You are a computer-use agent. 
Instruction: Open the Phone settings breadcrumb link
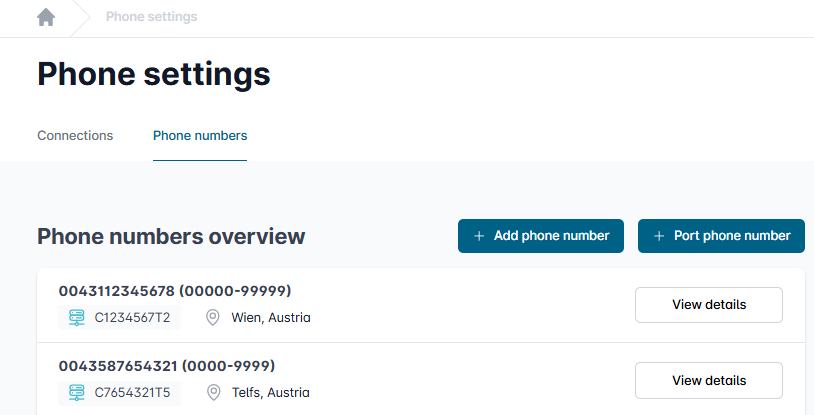coord(151,17)
